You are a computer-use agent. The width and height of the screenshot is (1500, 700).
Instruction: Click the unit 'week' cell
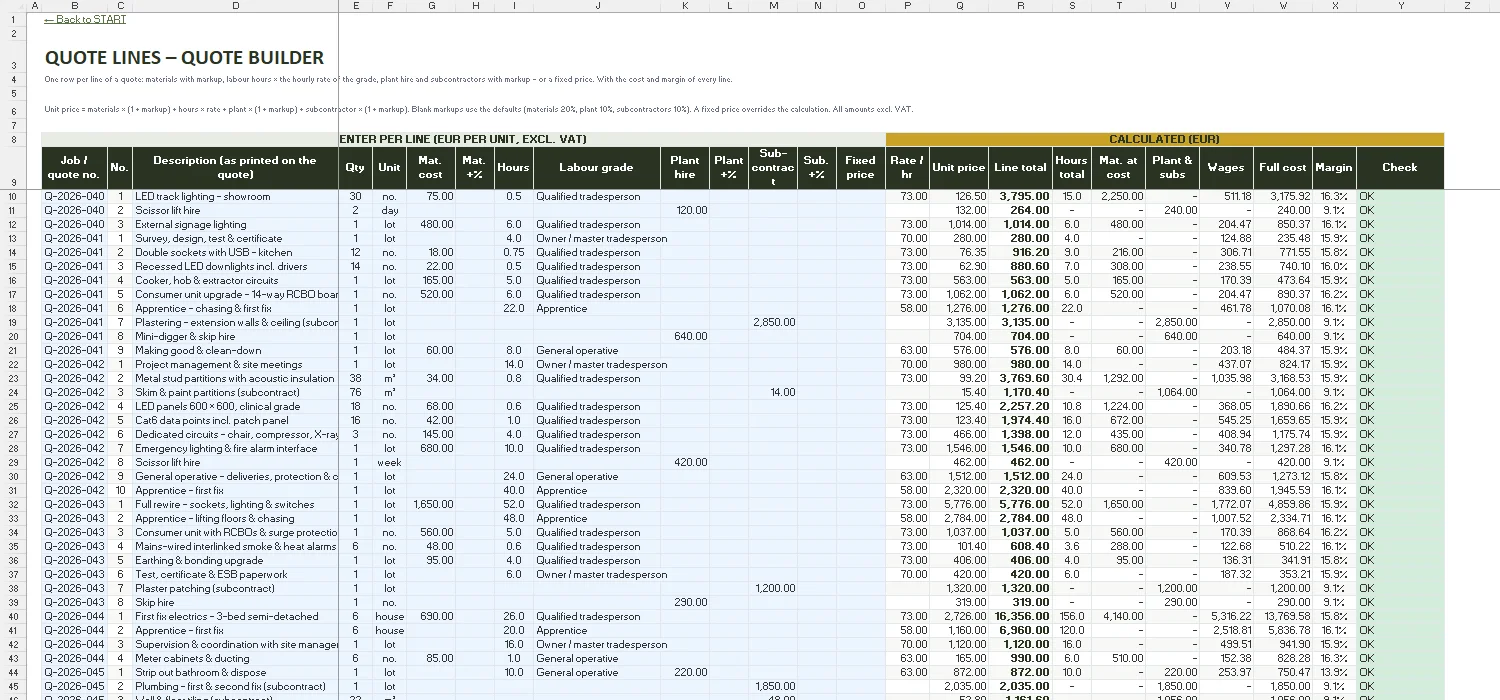[389, 462]
